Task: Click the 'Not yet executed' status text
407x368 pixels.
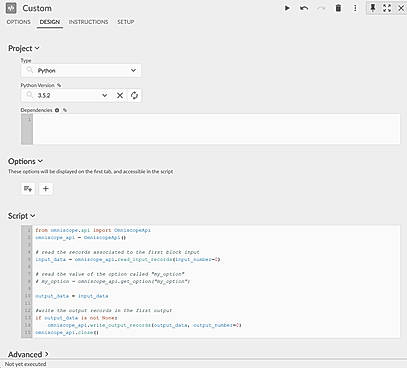Action: pos(25,364)
